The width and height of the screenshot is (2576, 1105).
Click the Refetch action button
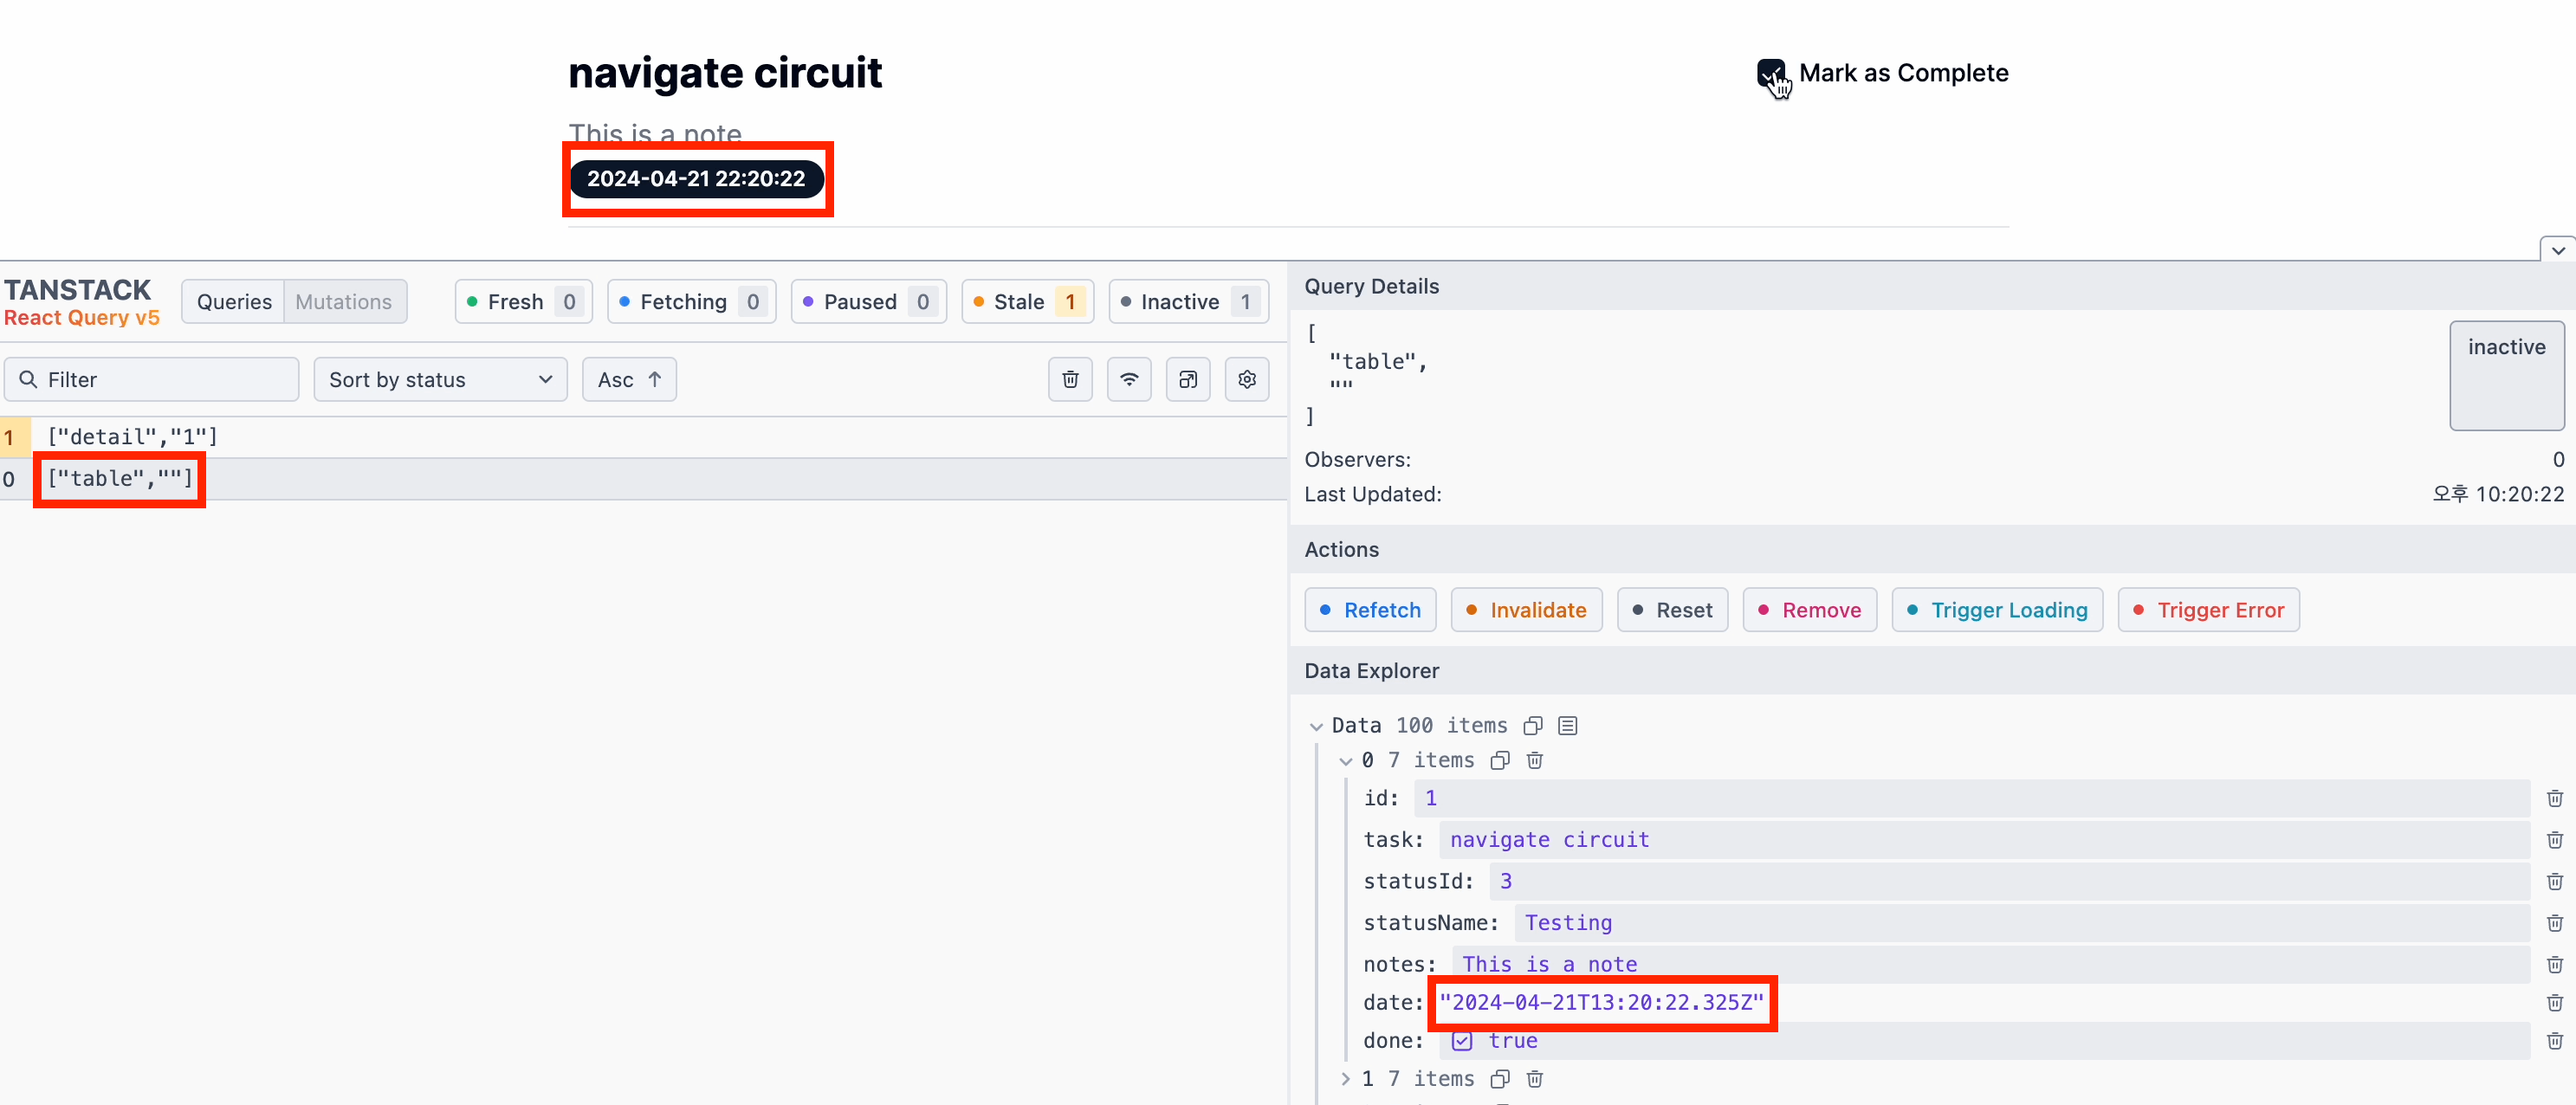(x=1370, y=610)
